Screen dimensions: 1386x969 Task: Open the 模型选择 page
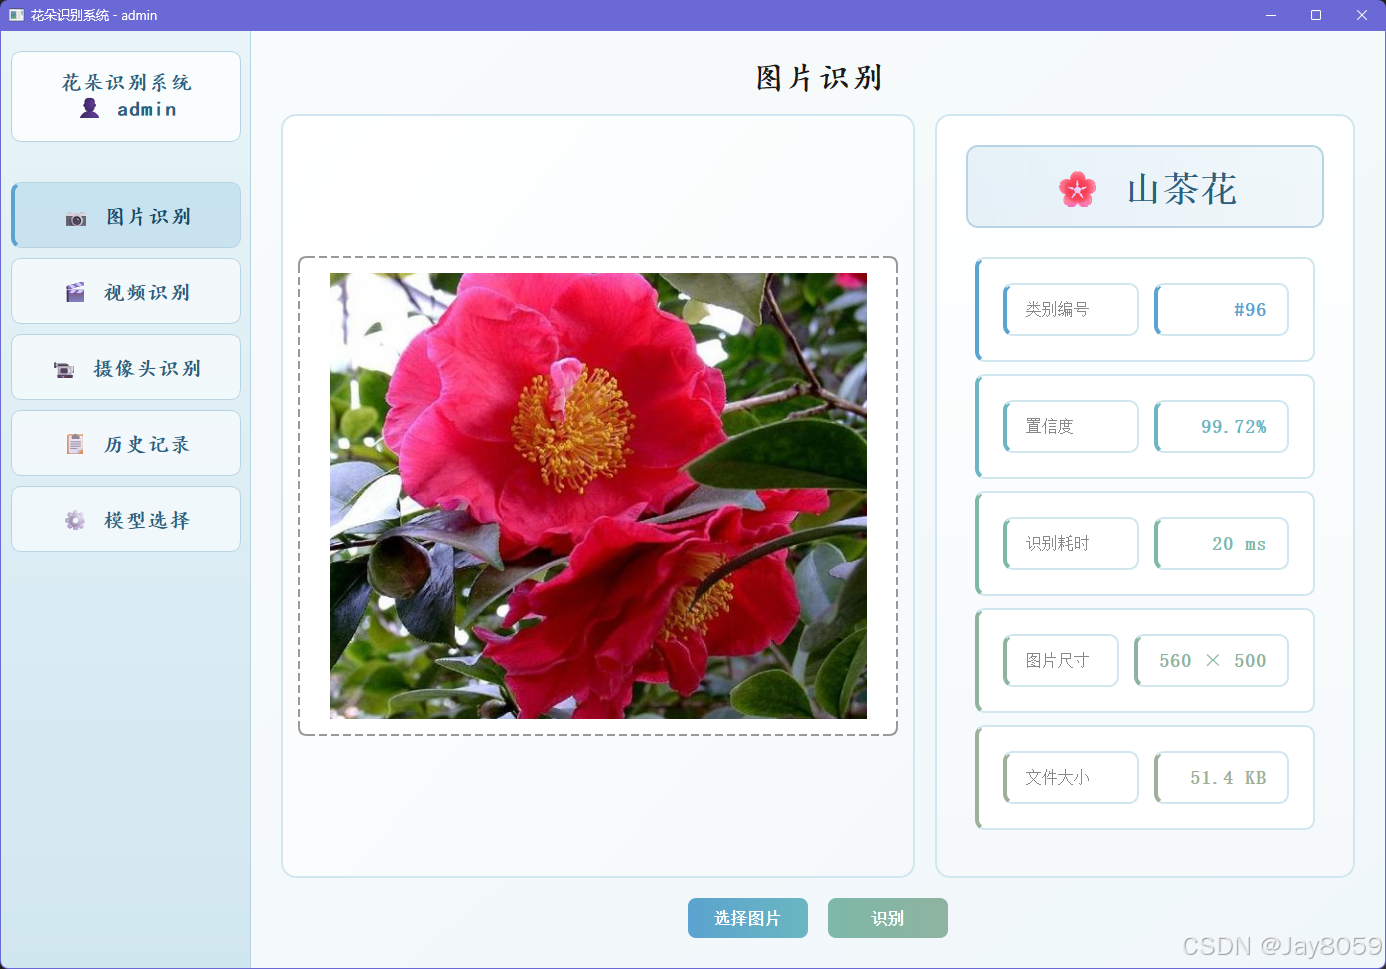[x=126, y=519]
